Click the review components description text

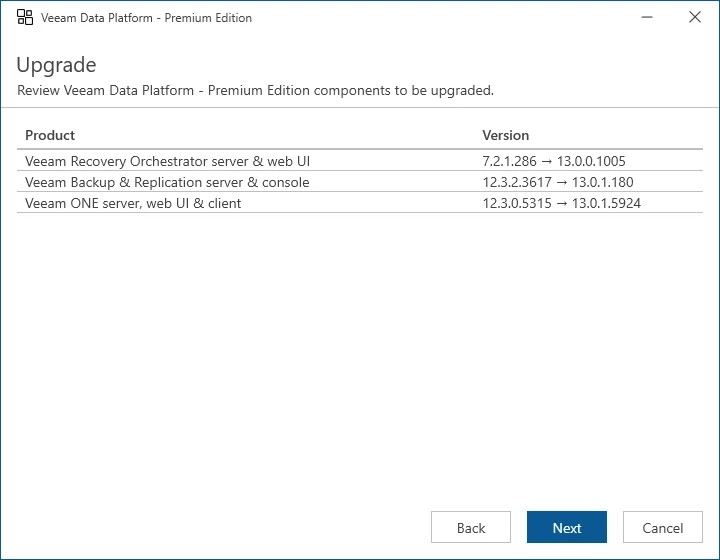[x=256, y=91]
